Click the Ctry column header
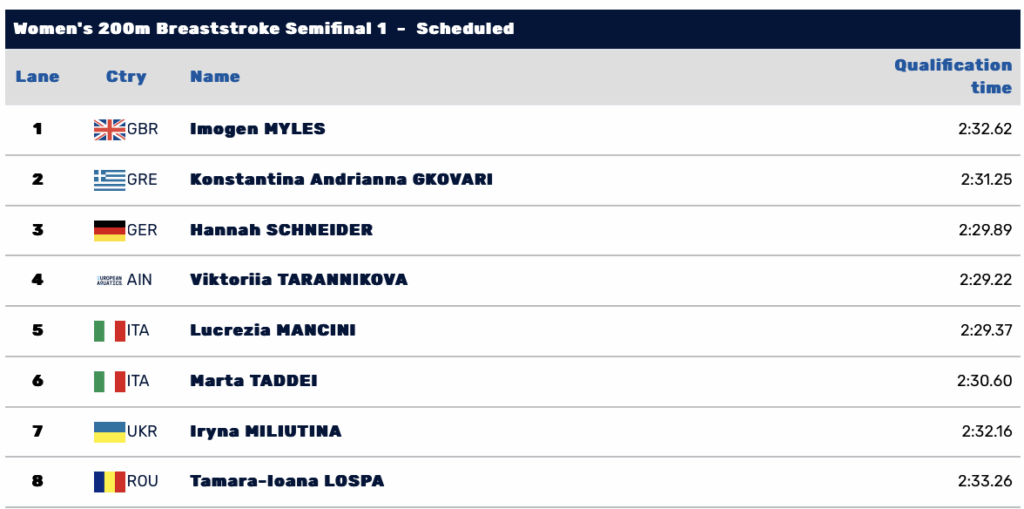The width and height of the screenshot is (1024, 509). click(x=126, y=77)
